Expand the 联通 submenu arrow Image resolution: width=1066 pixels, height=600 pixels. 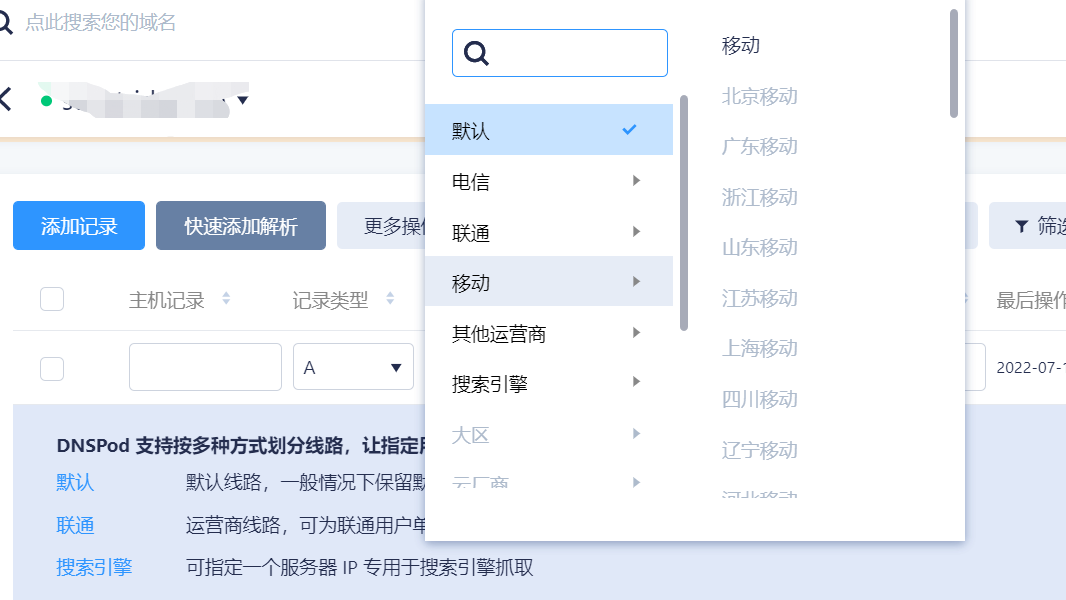636,232
